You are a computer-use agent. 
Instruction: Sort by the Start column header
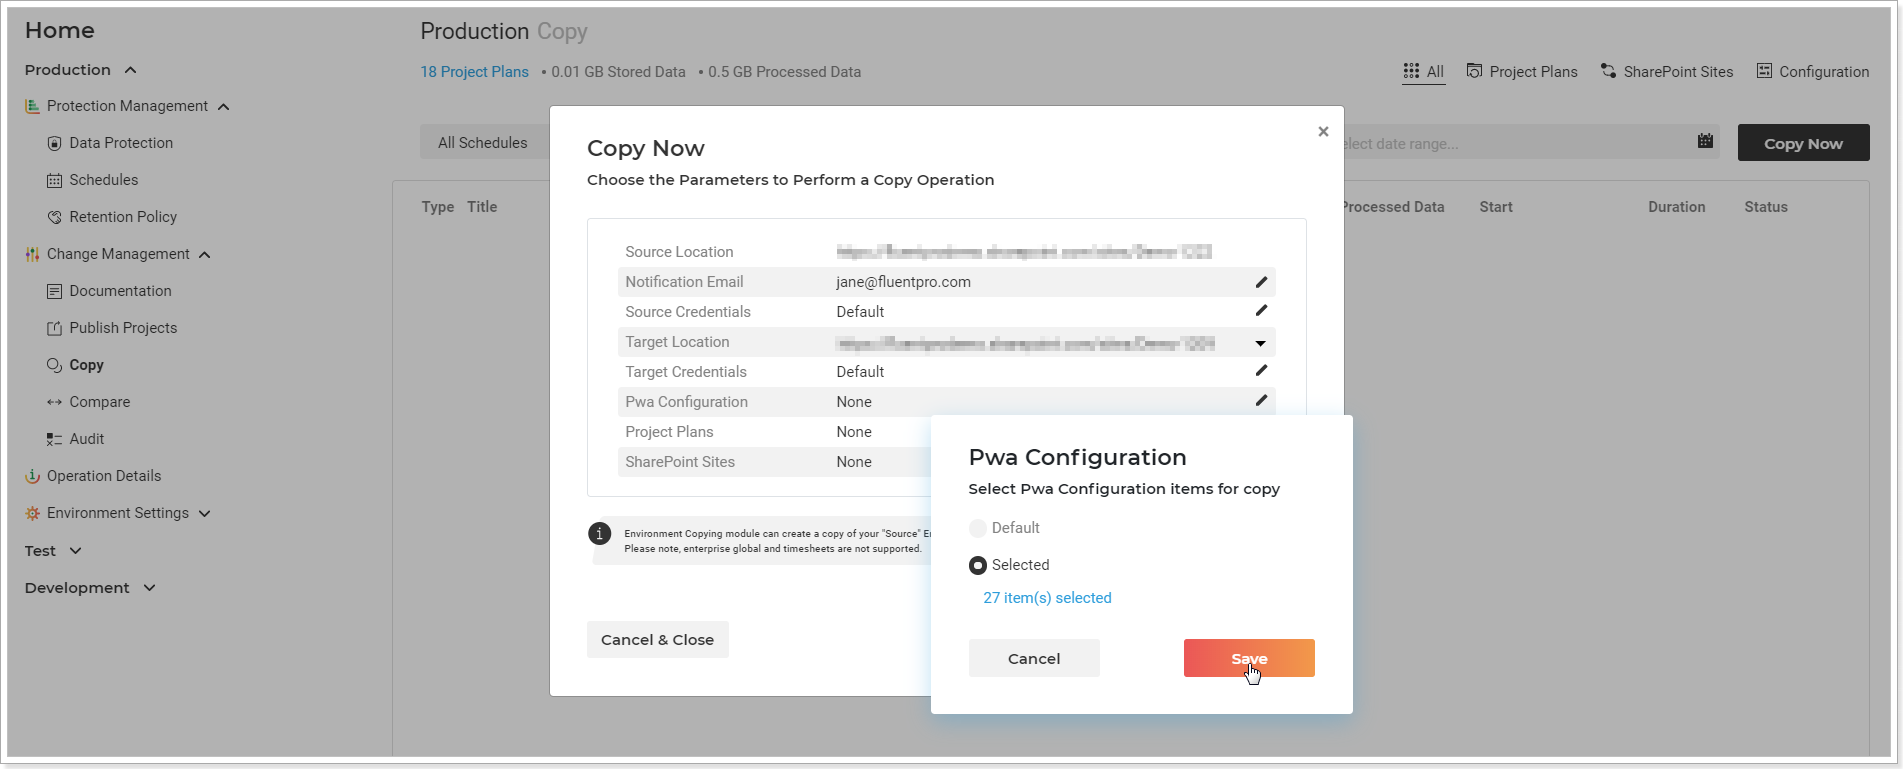(x=1496, y=207)
